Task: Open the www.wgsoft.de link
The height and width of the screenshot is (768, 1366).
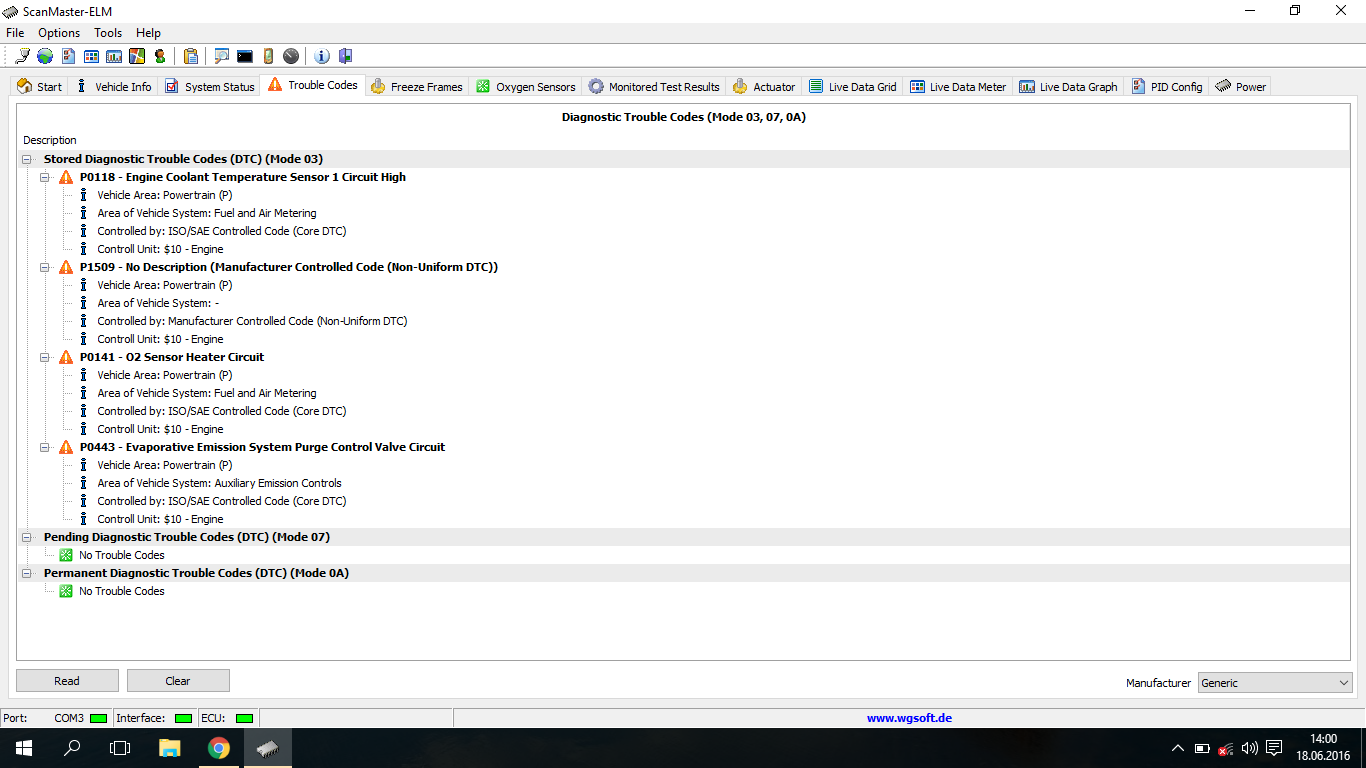Action: 909,718
